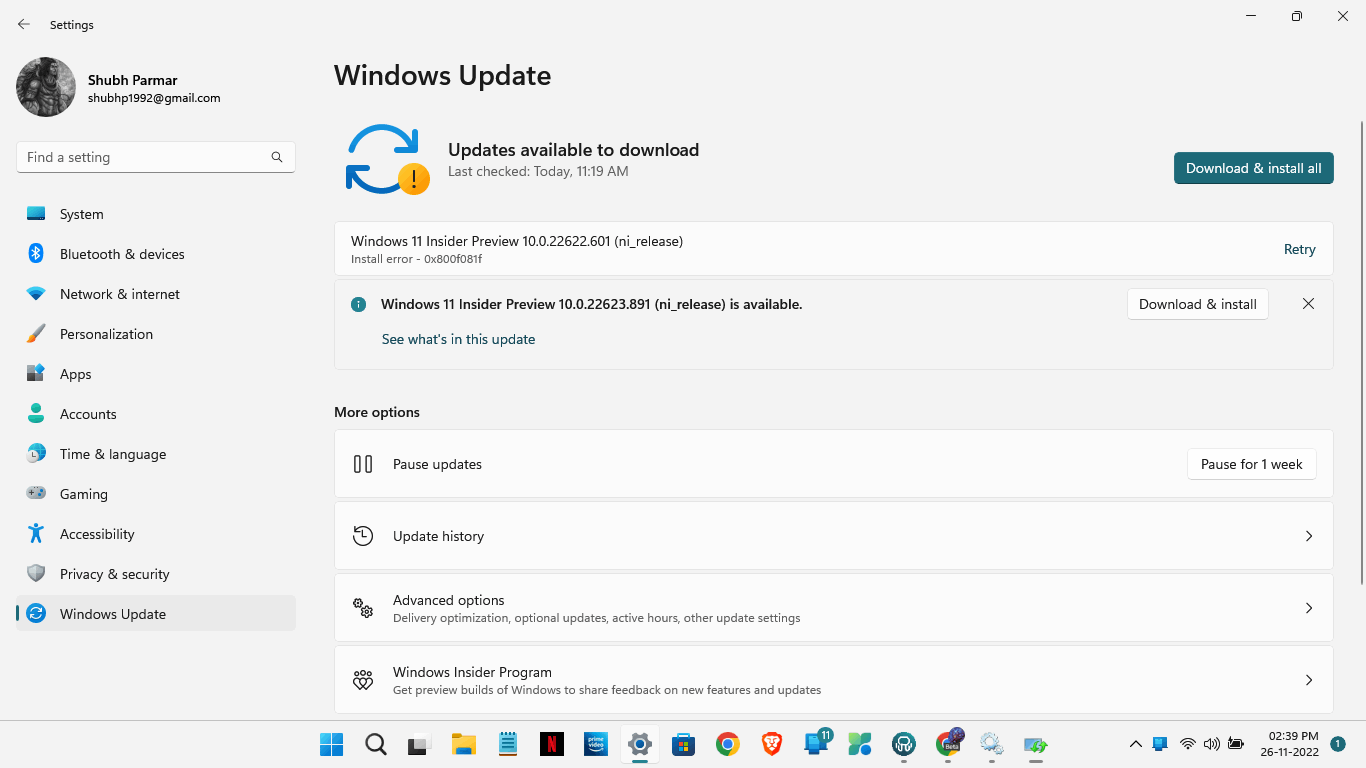Click the page vertical scrollbar
1366x768 pixels.
click(x=1361, y=352)
